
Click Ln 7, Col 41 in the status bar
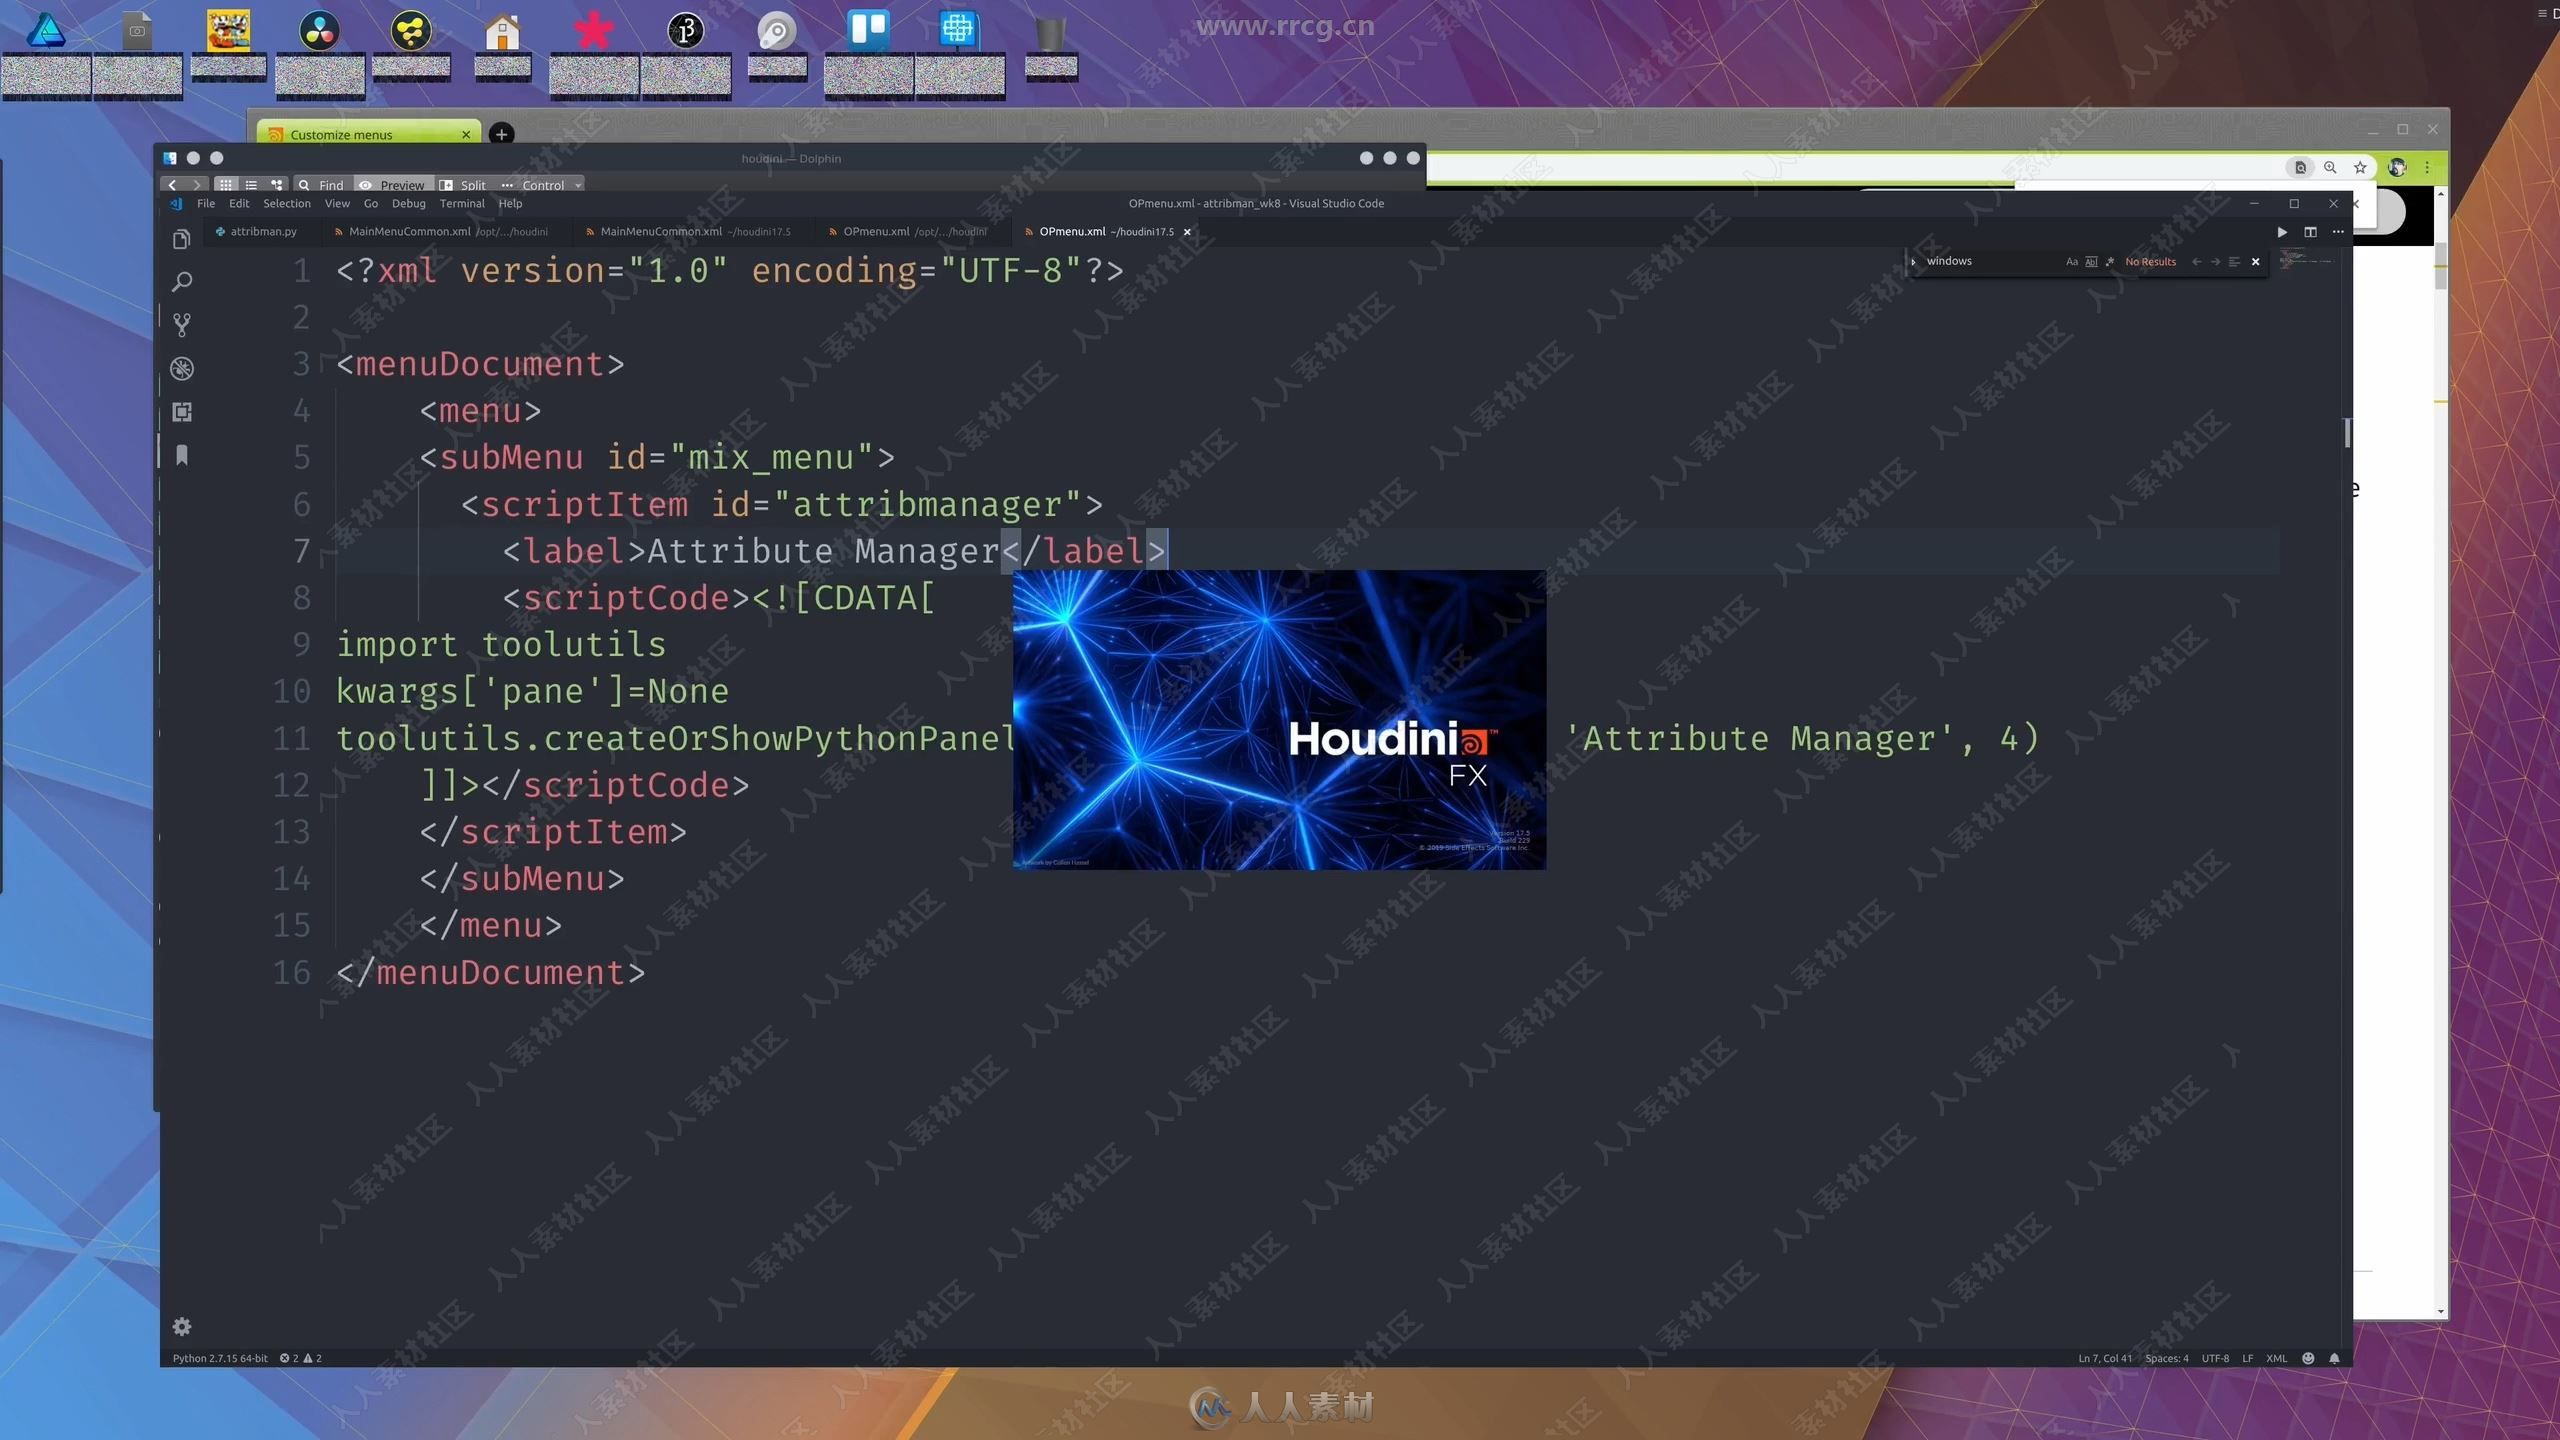[2105, 1358]
